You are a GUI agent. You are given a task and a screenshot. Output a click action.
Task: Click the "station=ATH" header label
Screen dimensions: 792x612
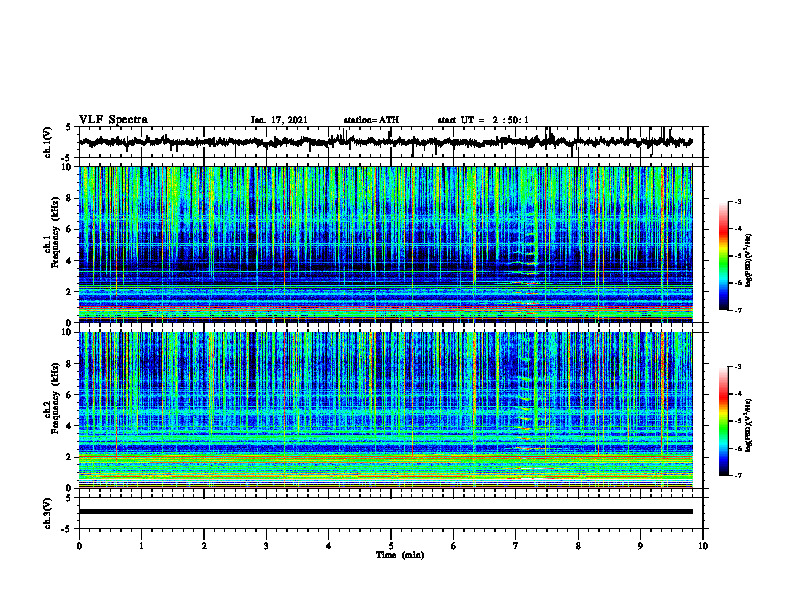(x=371, y=120)
